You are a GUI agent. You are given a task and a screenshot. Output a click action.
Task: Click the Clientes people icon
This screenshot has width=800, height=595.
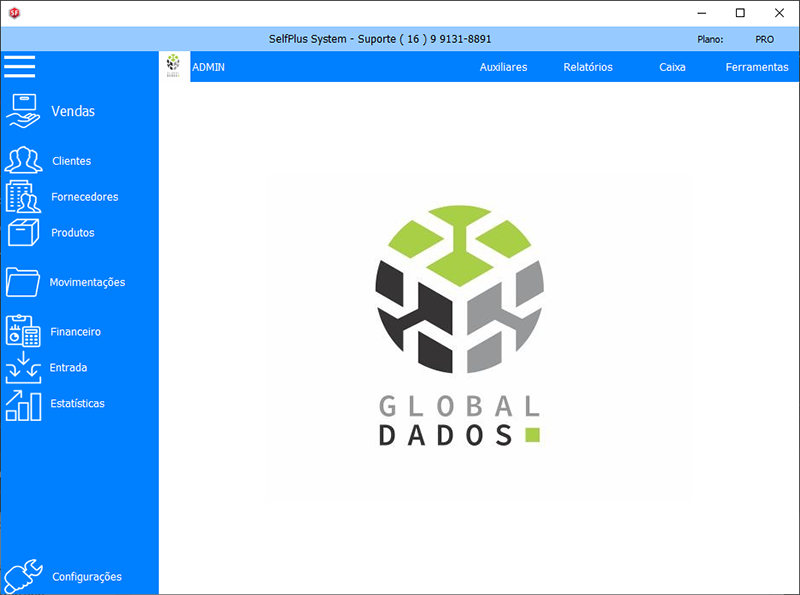click(23, 160)
